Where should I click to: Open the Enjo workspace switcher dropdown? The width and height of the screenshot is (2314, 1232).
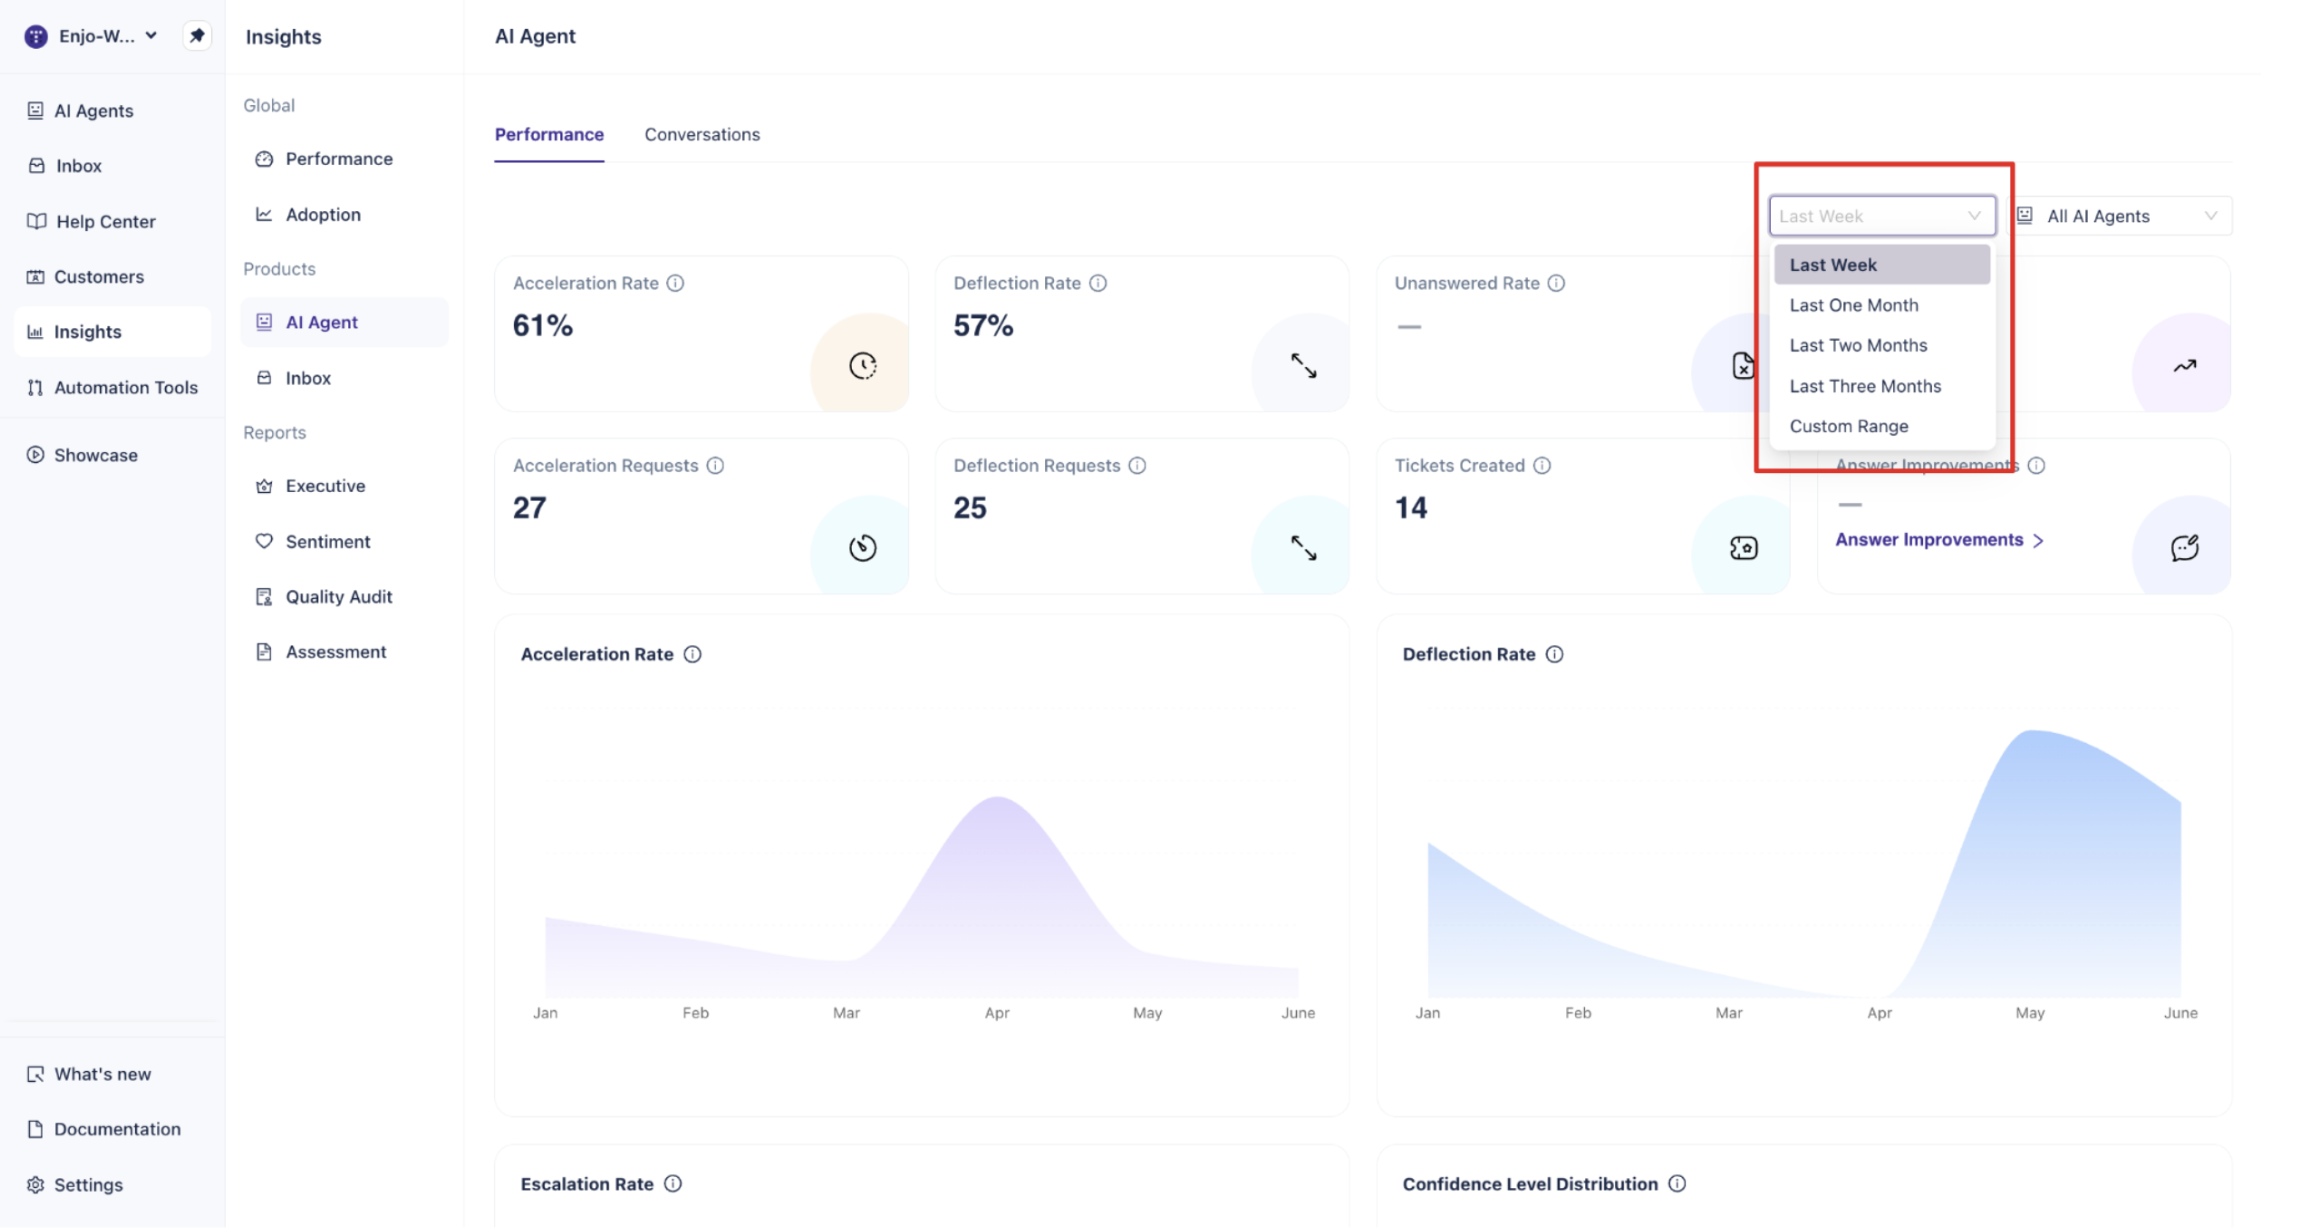click(91, 36)
